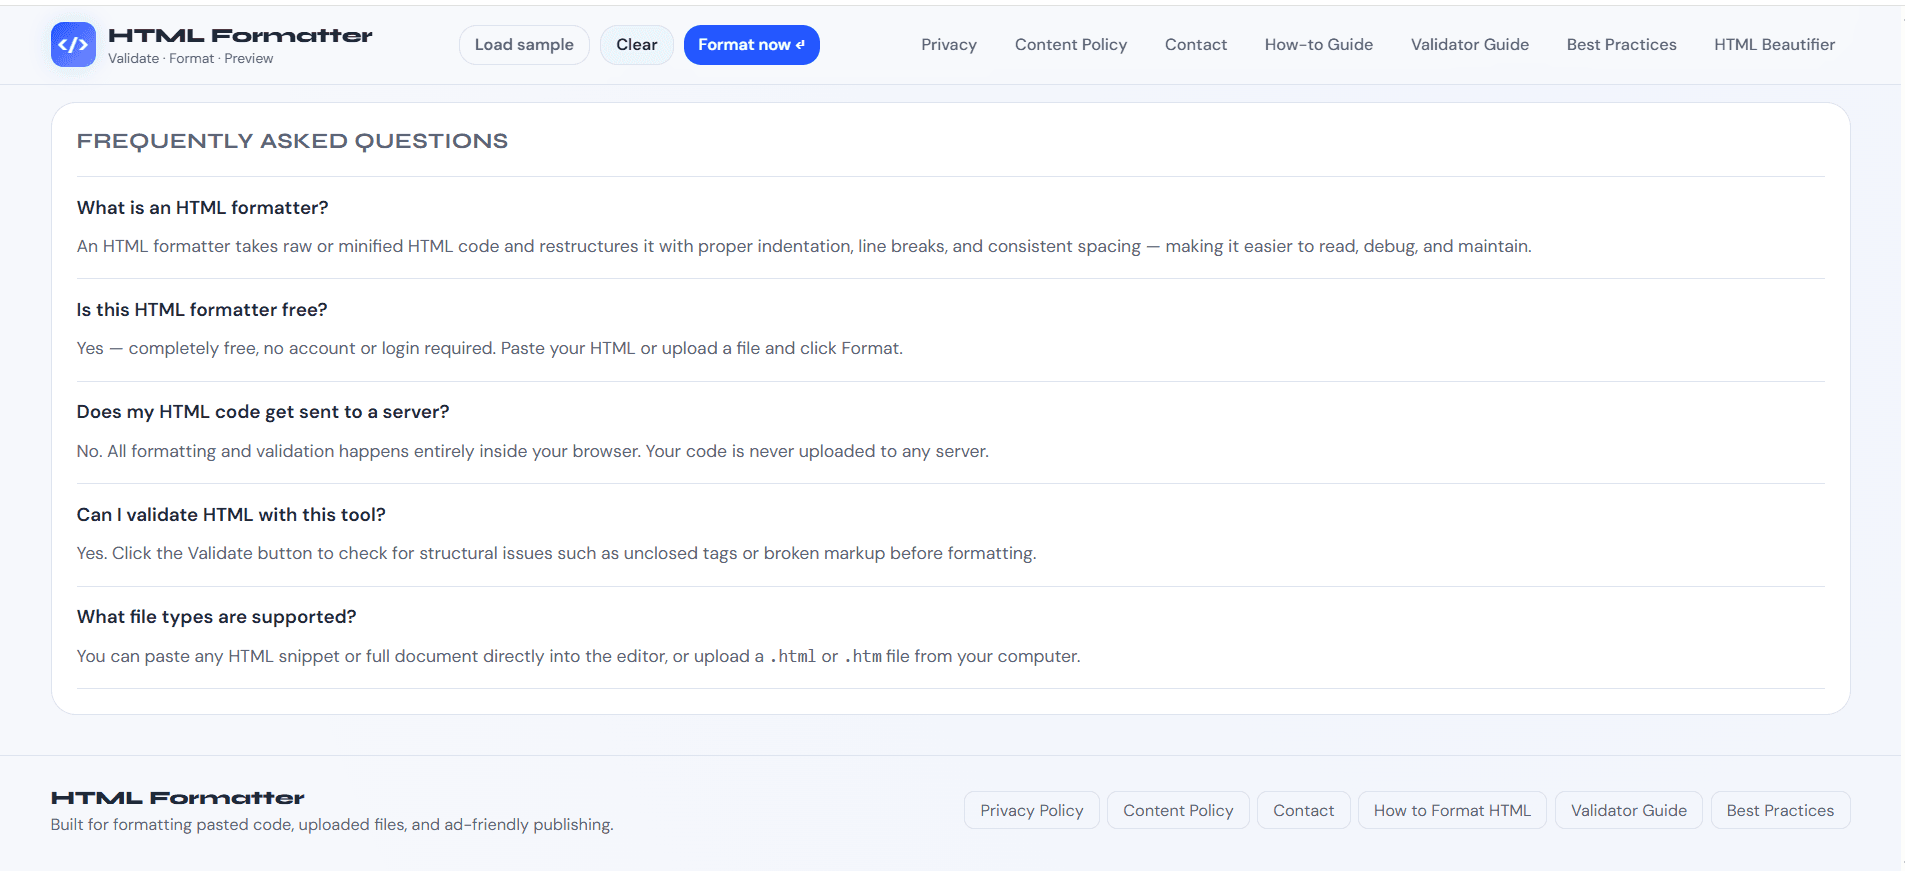Viewport: 1905px width, 871px height.
Task: Go to Contact in the top navigation
Action: coord(1196,45)
